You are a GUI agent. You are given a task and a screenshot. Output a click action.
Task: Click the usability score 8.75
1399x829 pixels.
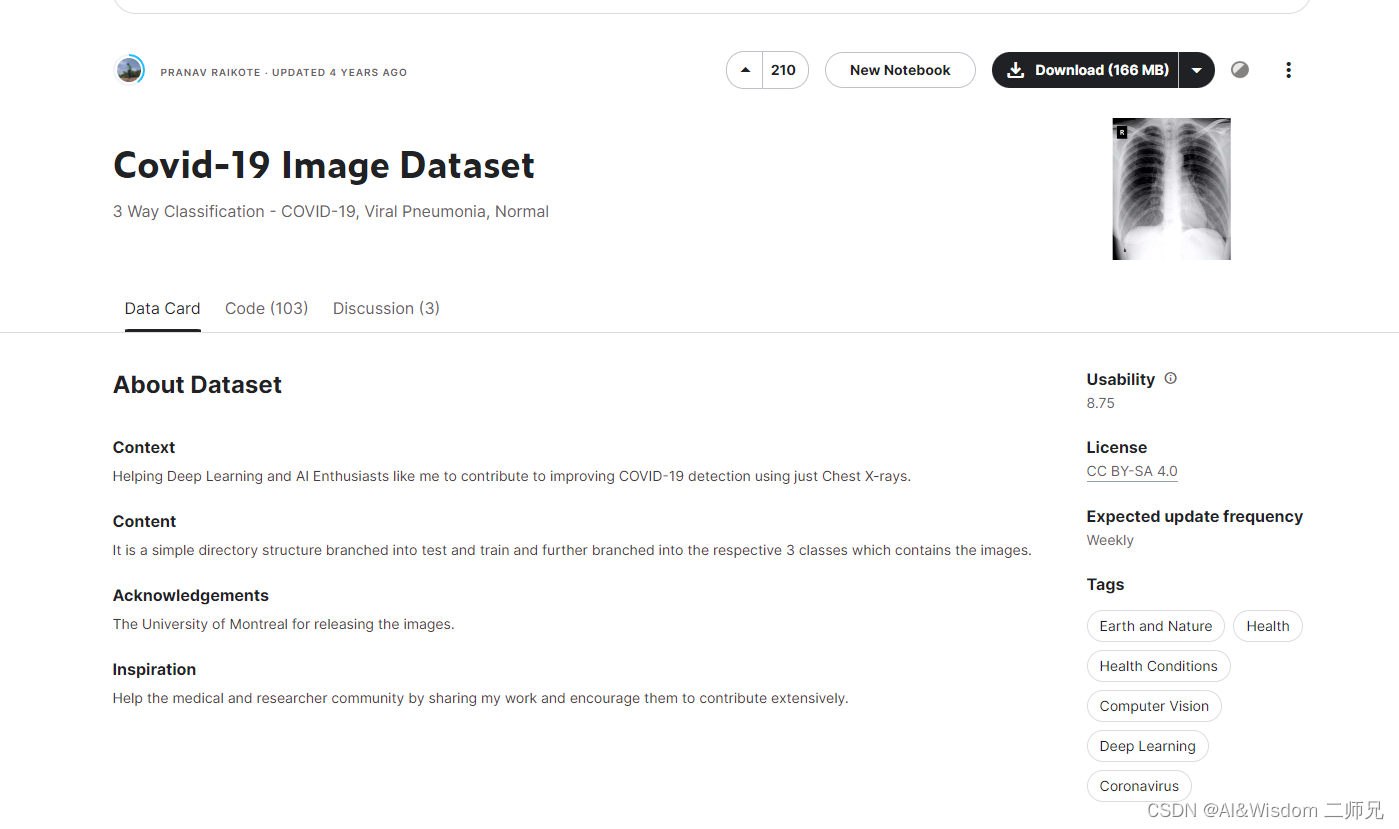pos(1101,403)
